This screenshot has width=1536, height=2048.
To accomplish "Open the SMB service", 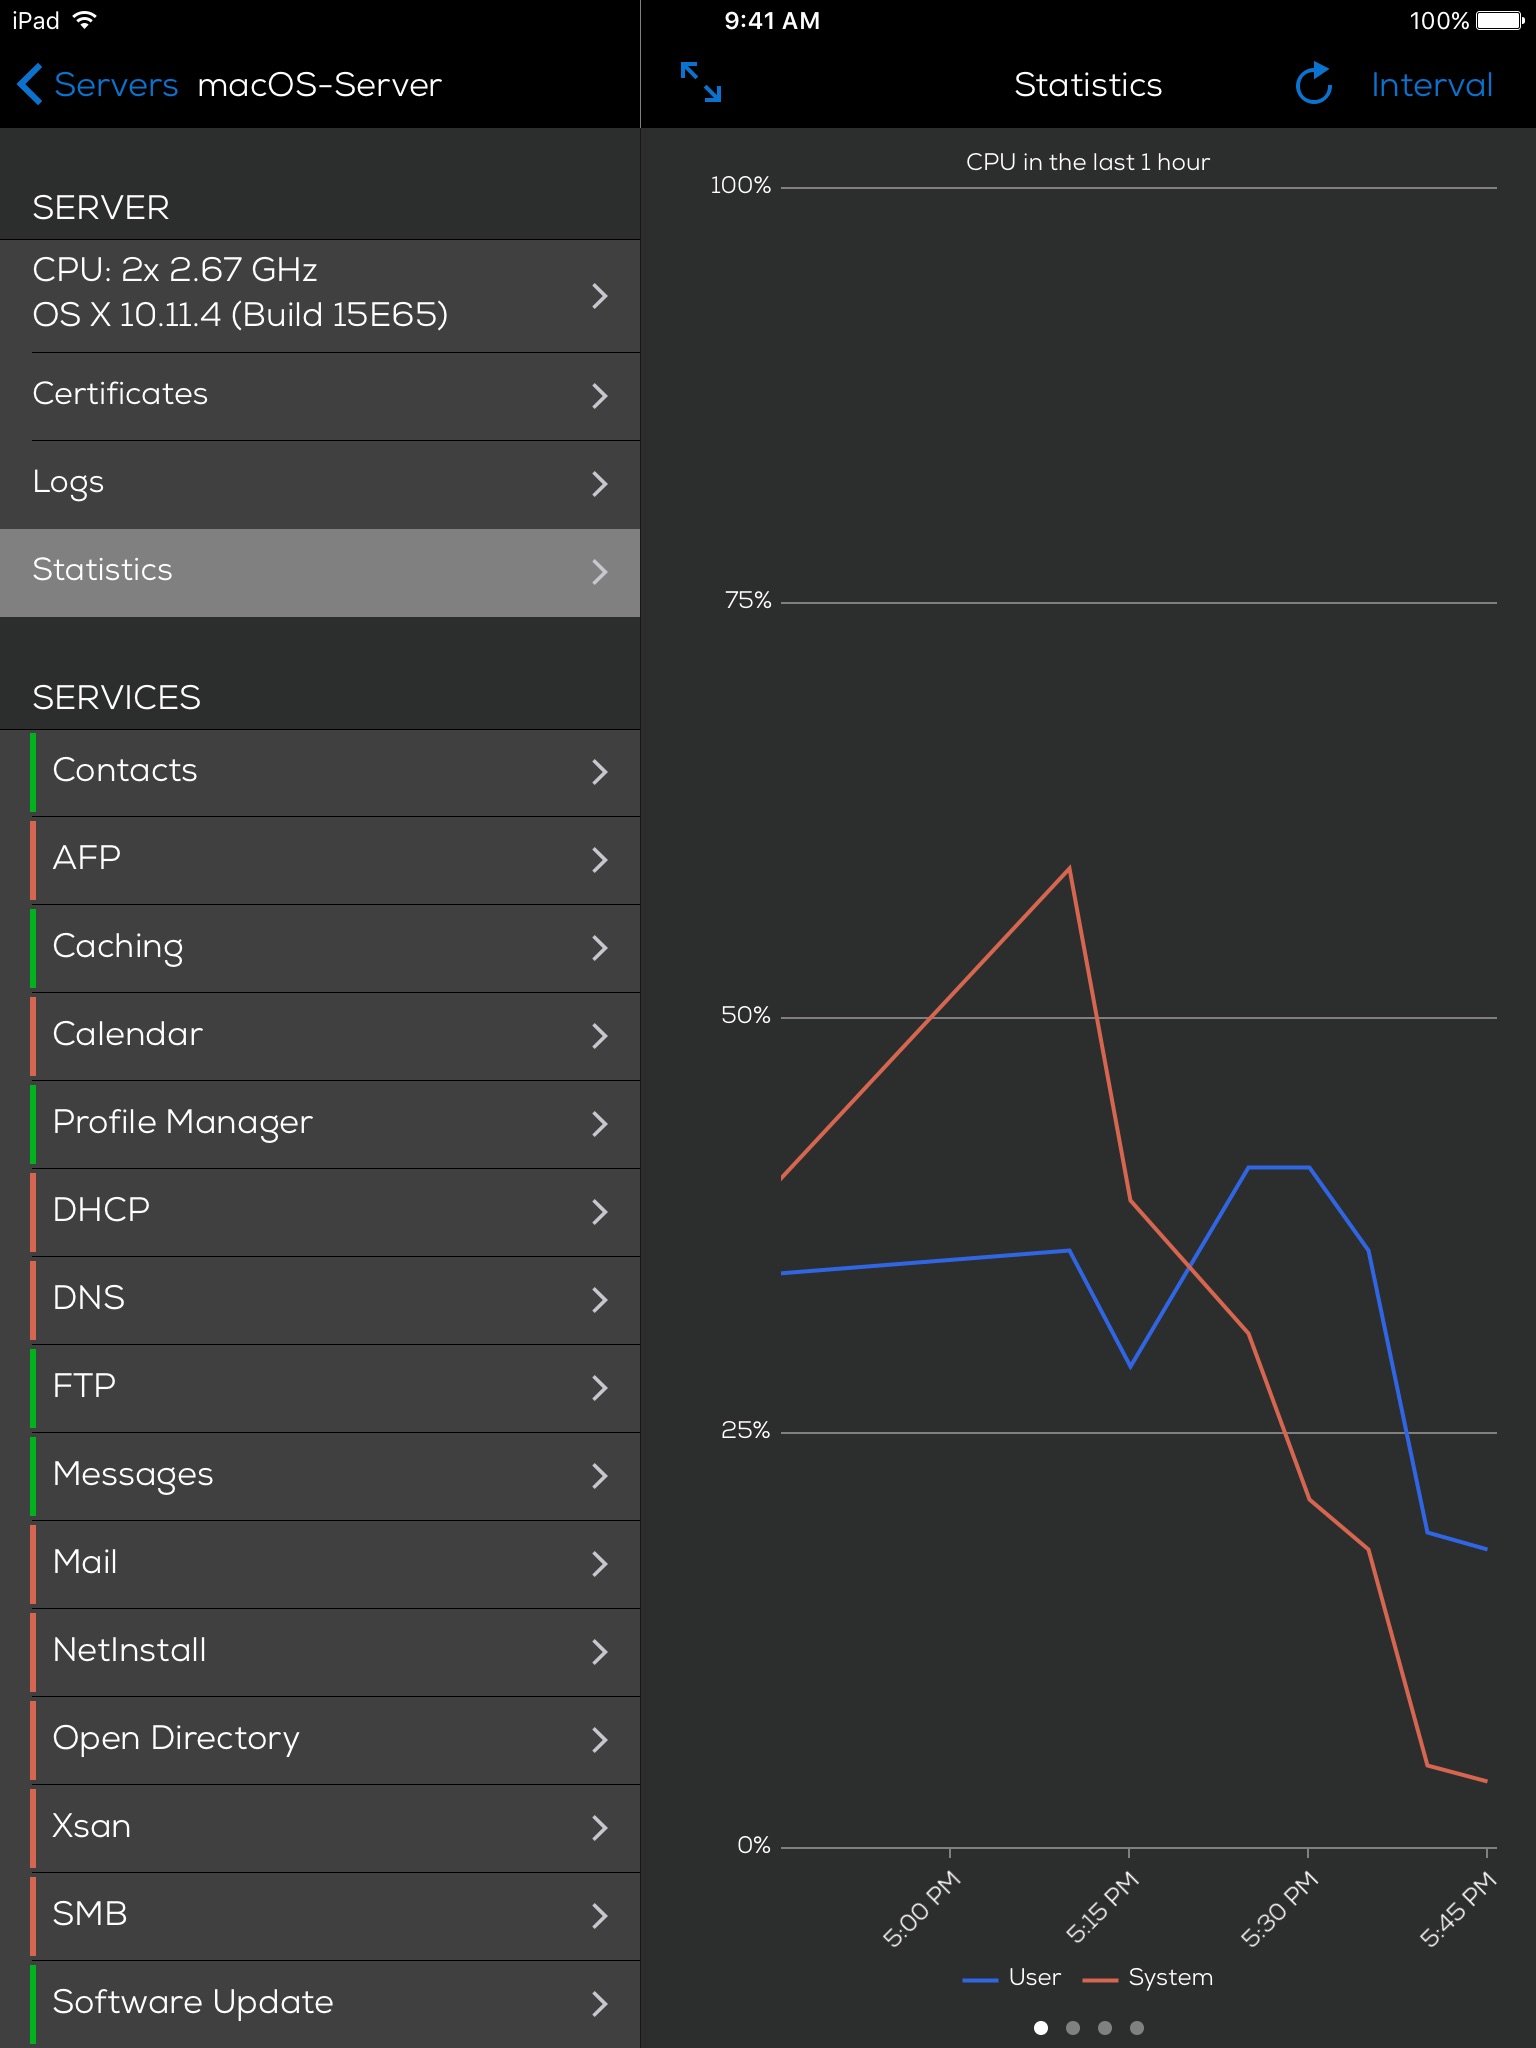I will point(320,1916).
